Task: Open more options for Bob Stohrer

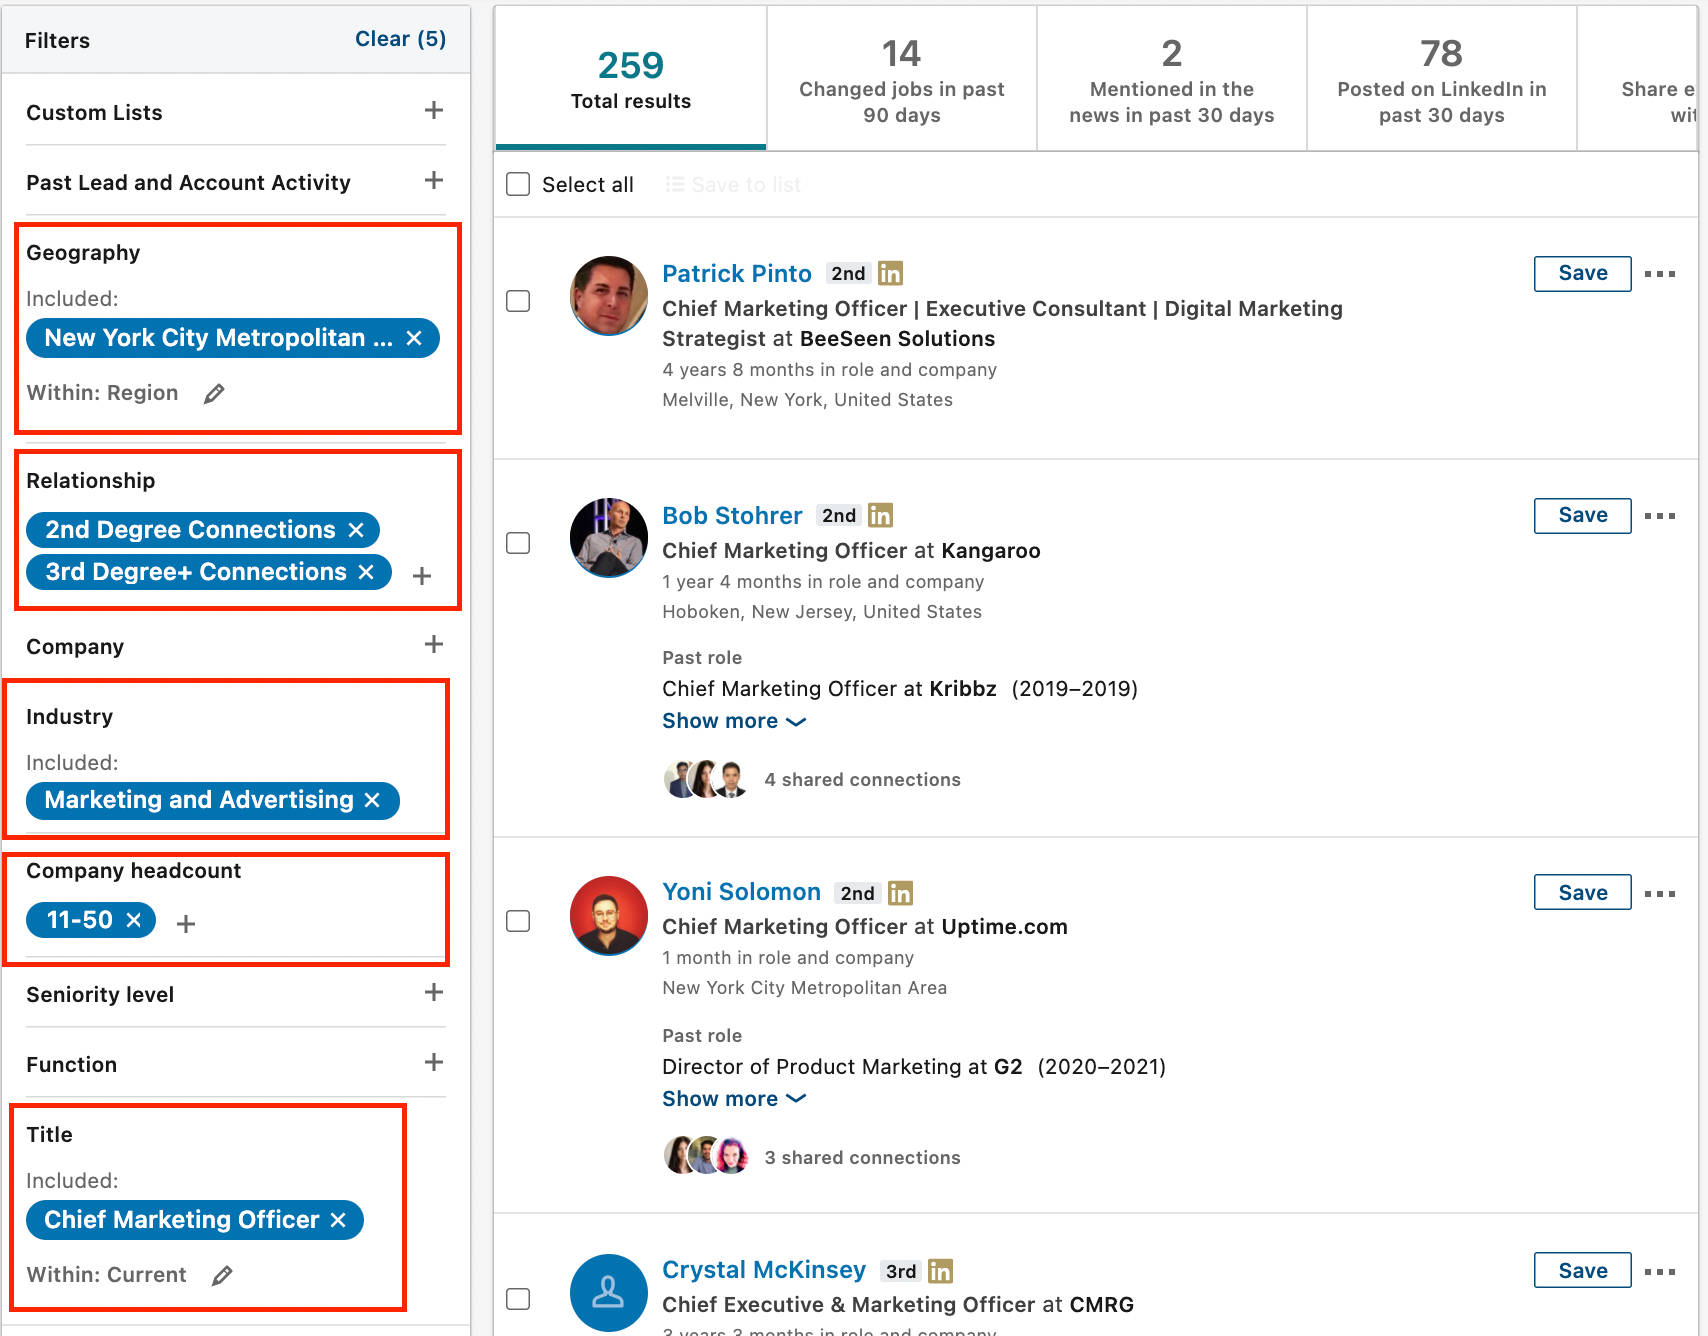Action: pos(1660,516)
